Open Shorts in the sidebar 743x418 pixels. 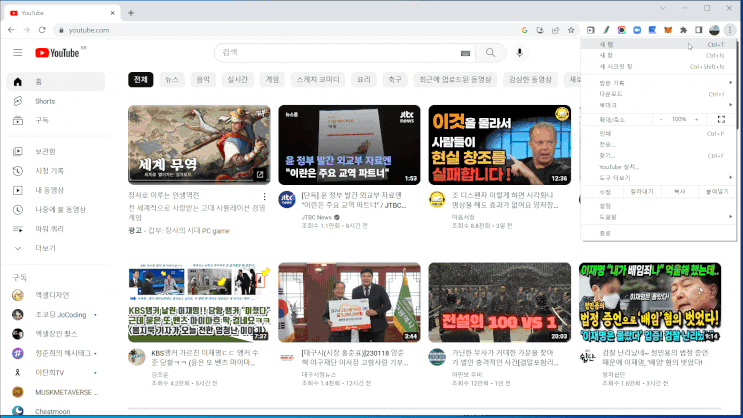pyautogui.click(x=55, y=101)
